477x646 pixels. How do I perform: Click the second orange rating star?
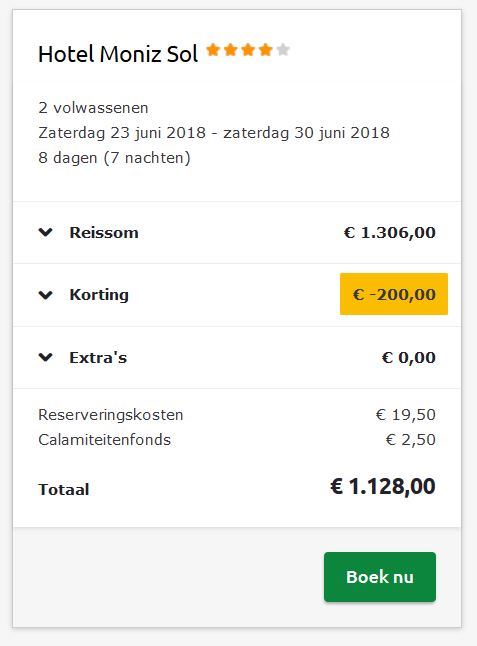[230, 50]
